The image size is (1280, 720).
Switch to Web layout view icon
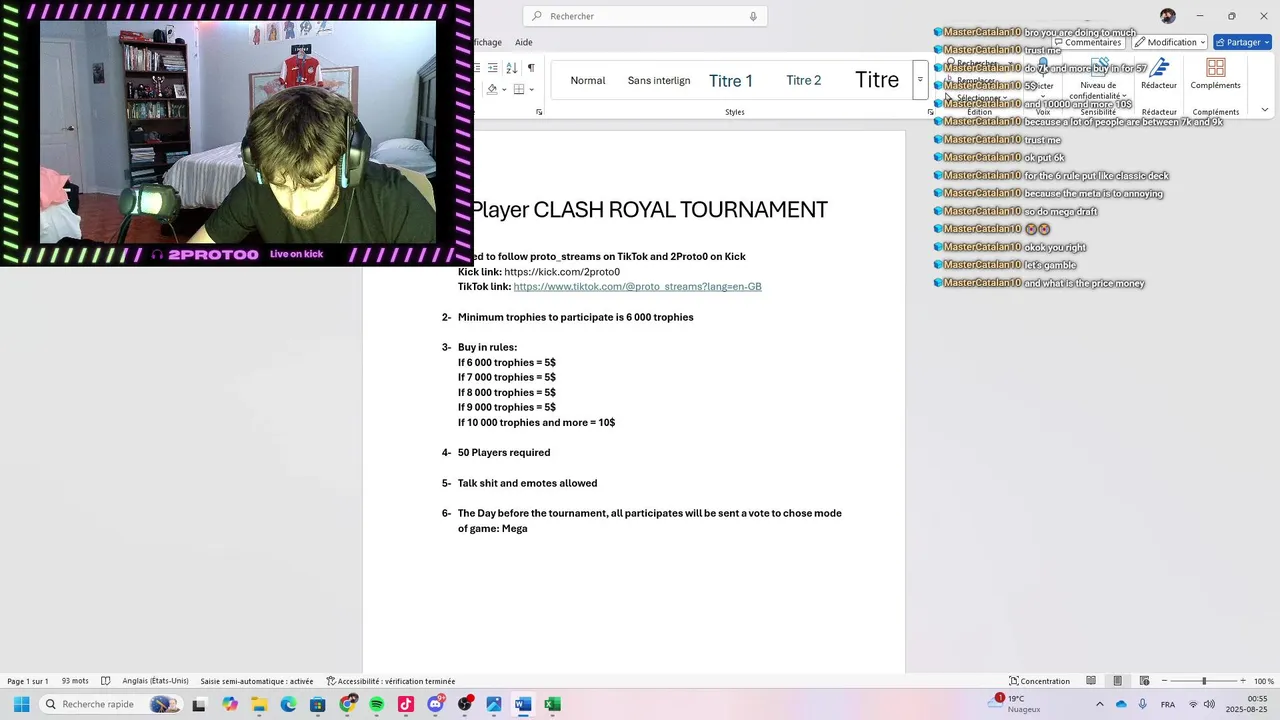(x=1143, y=681)
